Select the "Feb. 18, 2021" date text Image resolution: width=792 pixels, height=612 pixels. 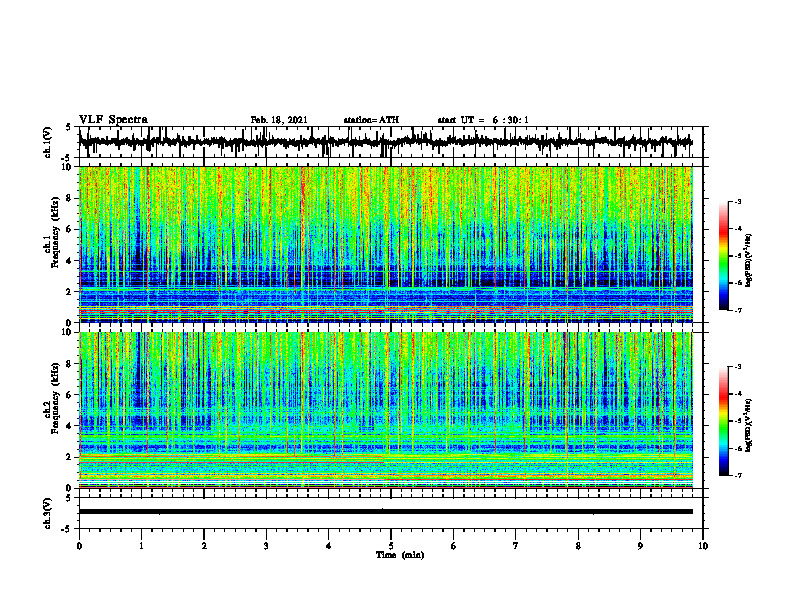click(279, 120)
